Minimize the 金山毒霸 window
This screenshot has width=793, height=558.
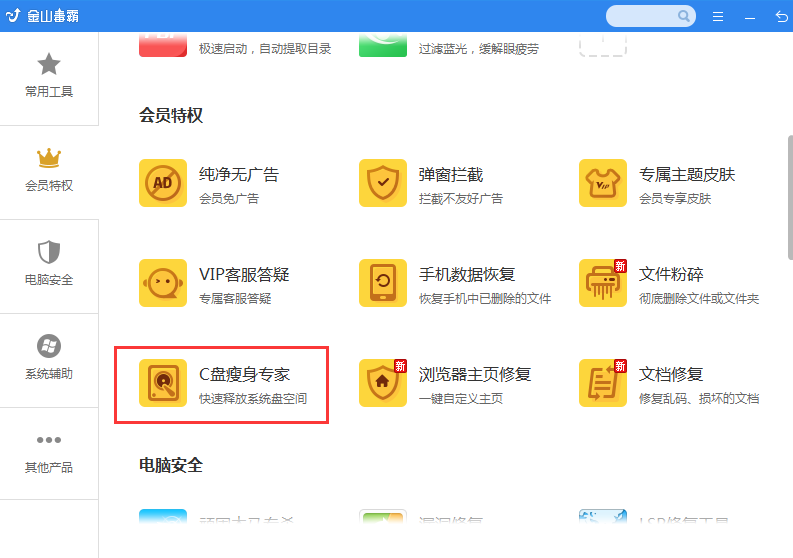(750, 18)
